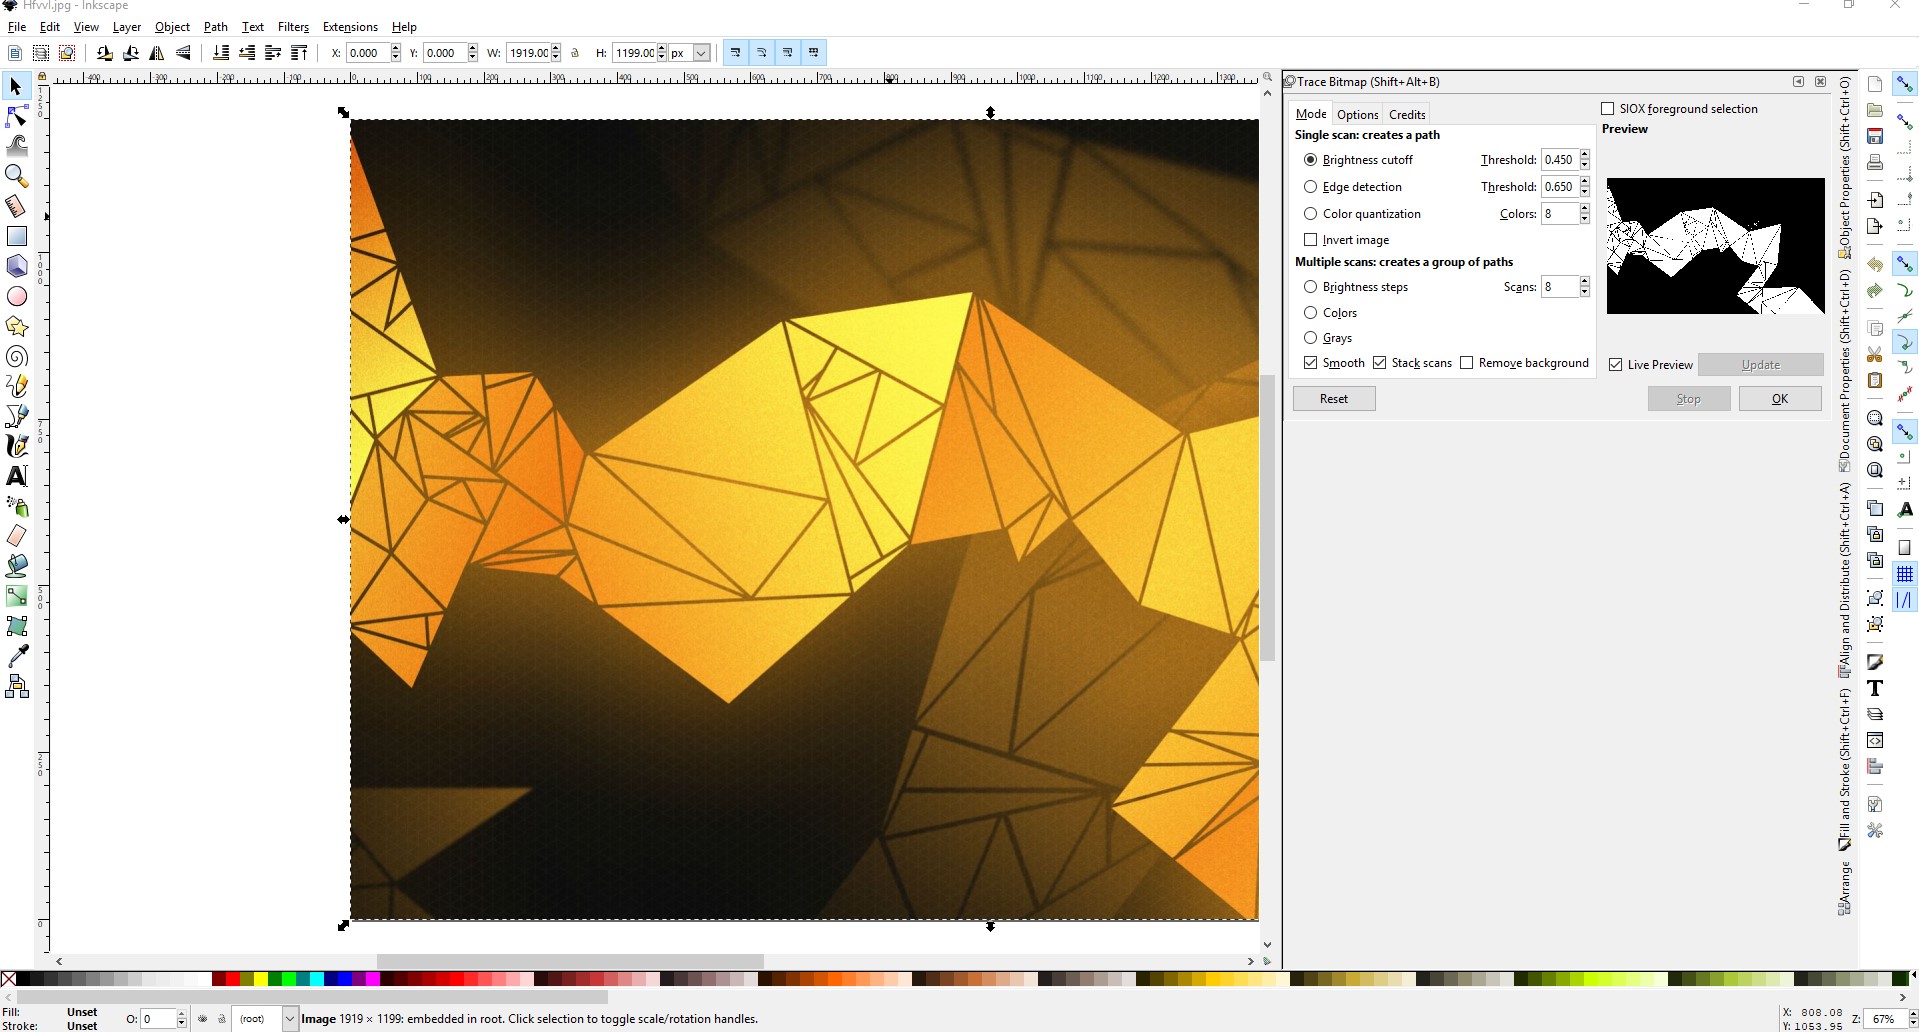This screenshot has width=1919, height=1032.
Task: Select the Rectangle tool
Action: coord(16,237)
